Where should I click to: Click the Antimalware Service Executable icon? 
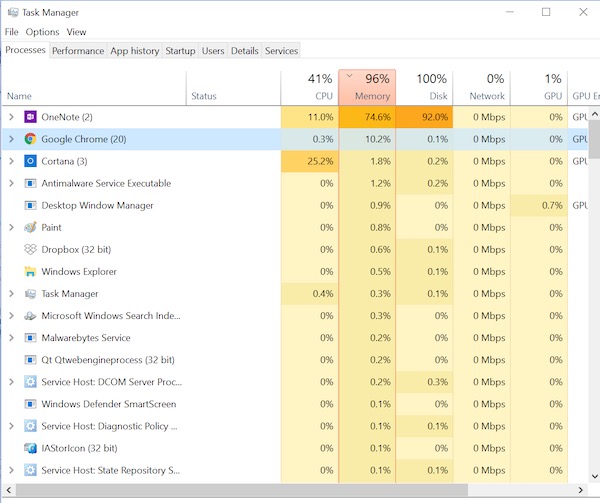click(x=30, y=183)
